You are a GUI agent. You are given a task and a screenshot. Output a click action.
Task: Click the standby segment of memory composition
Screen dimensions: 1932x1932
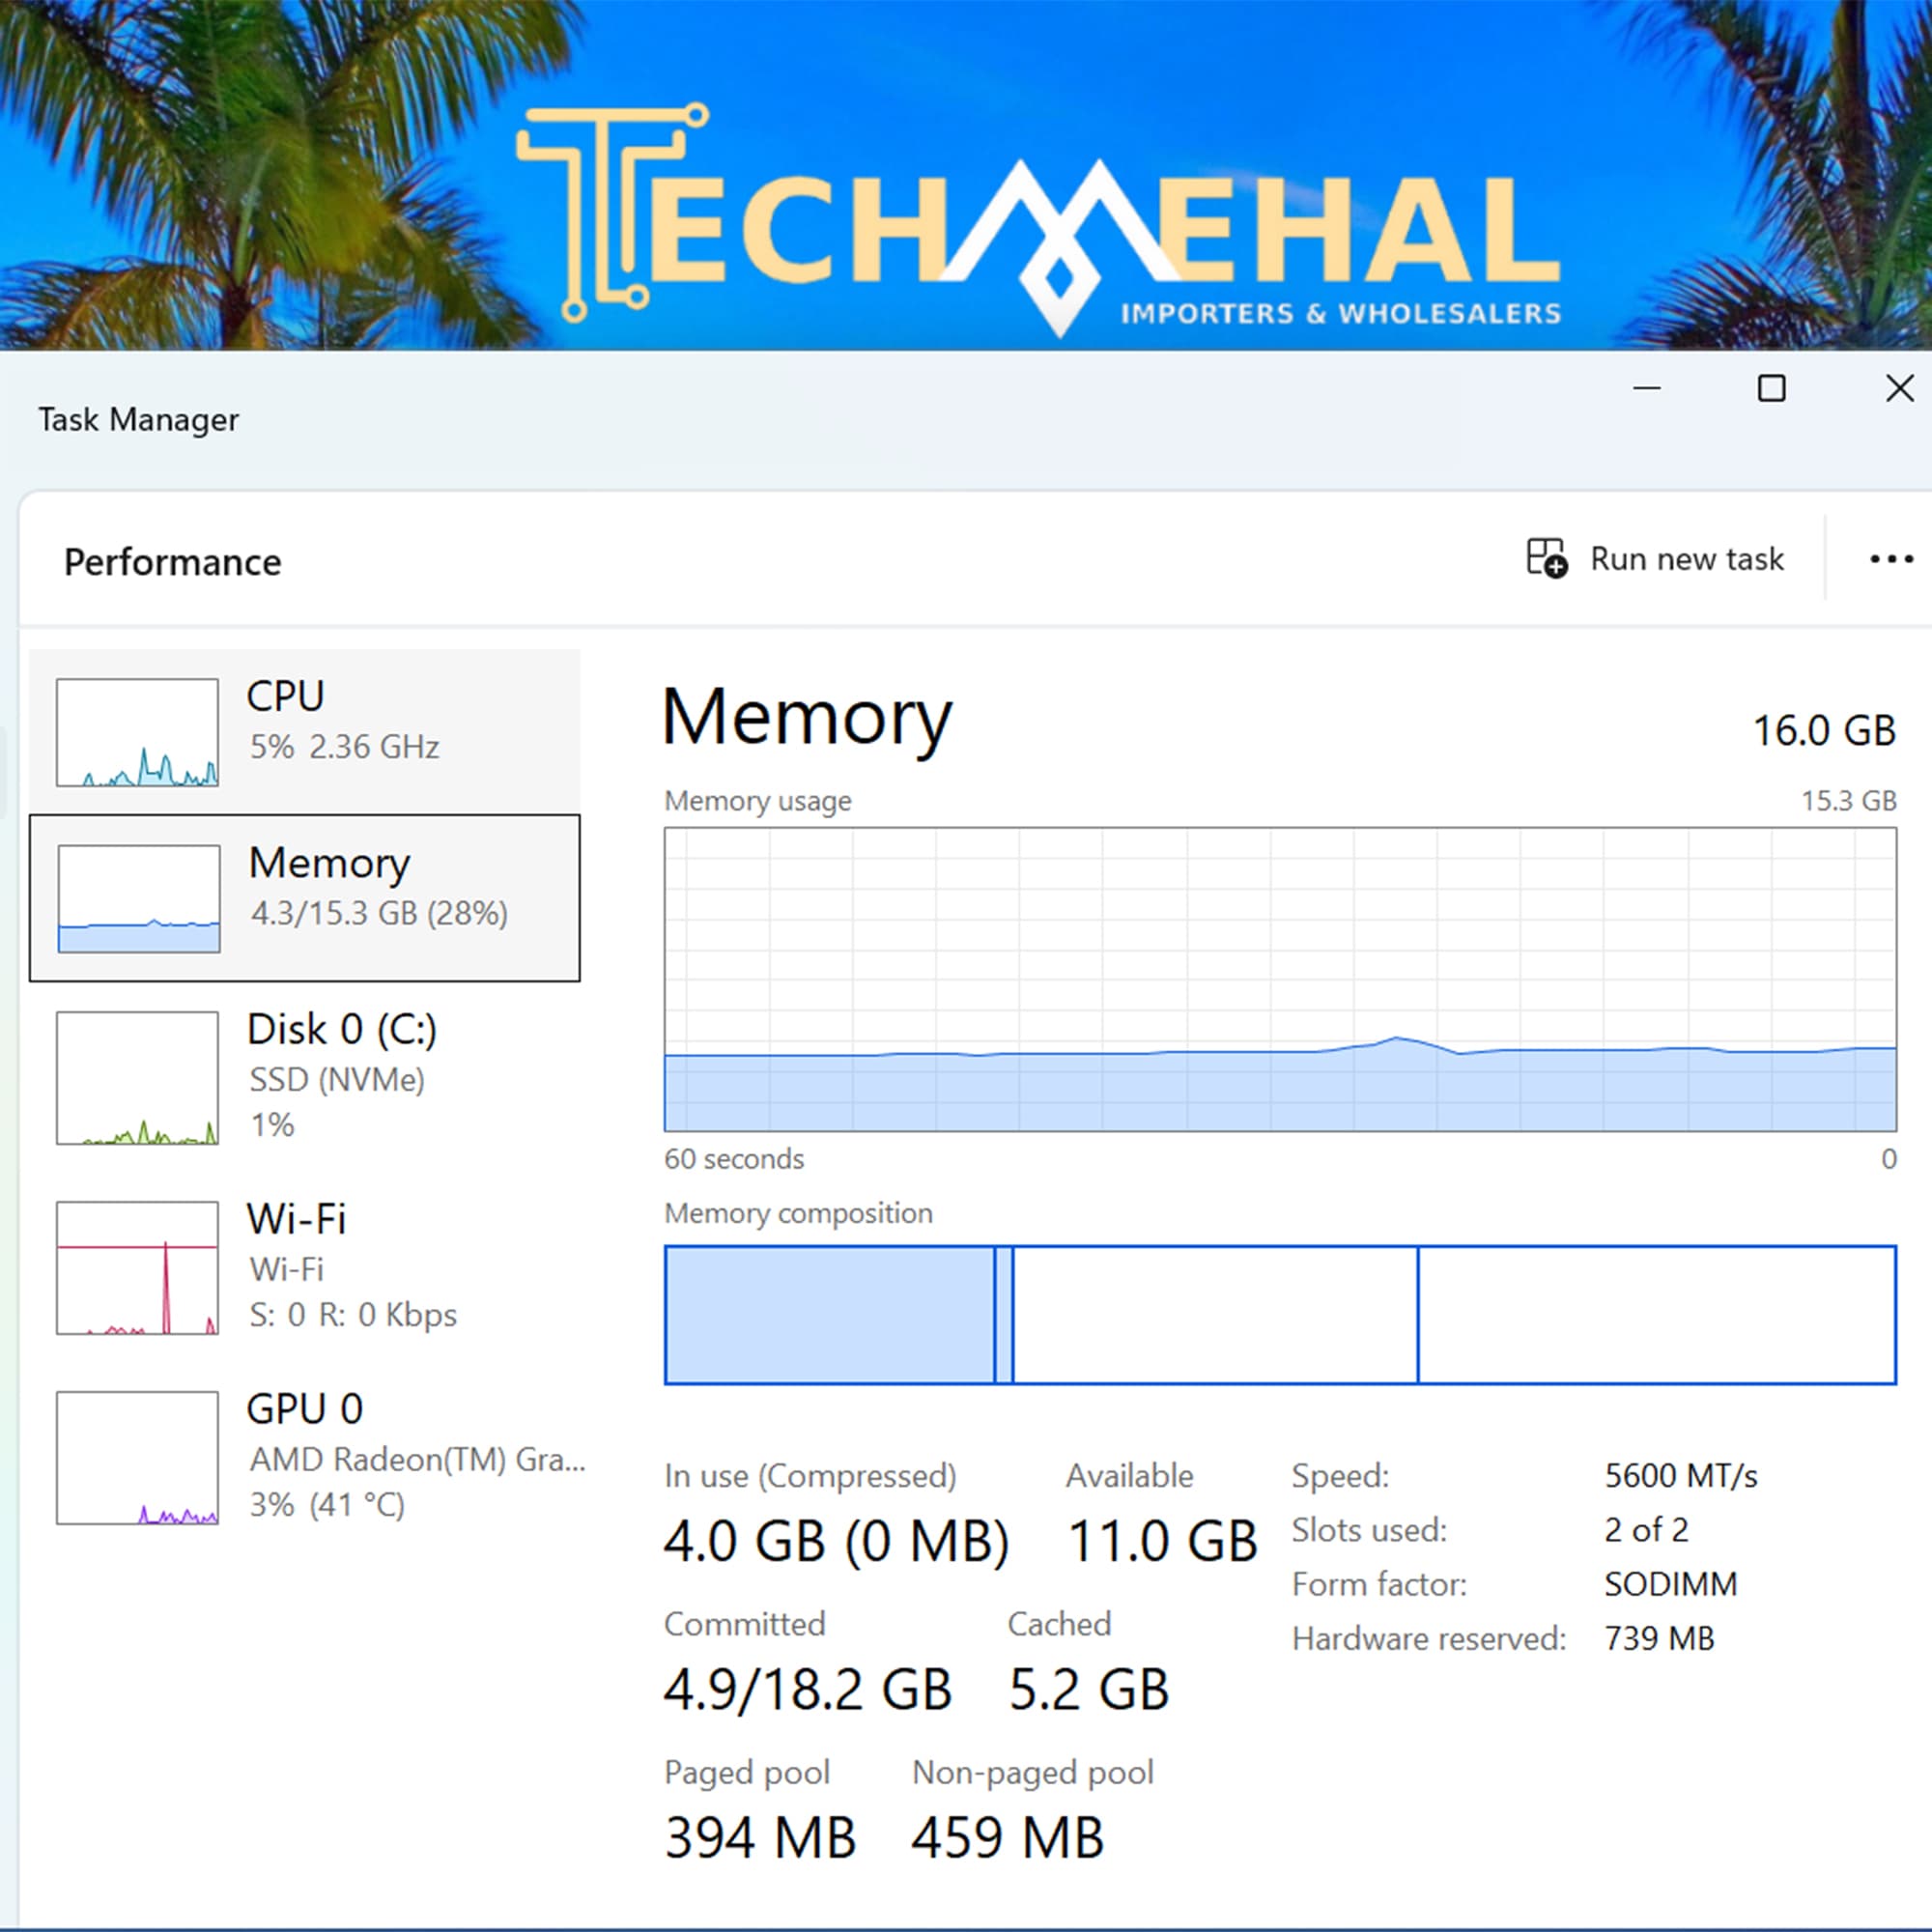pyautogui.click(x=1215, y=1315)
